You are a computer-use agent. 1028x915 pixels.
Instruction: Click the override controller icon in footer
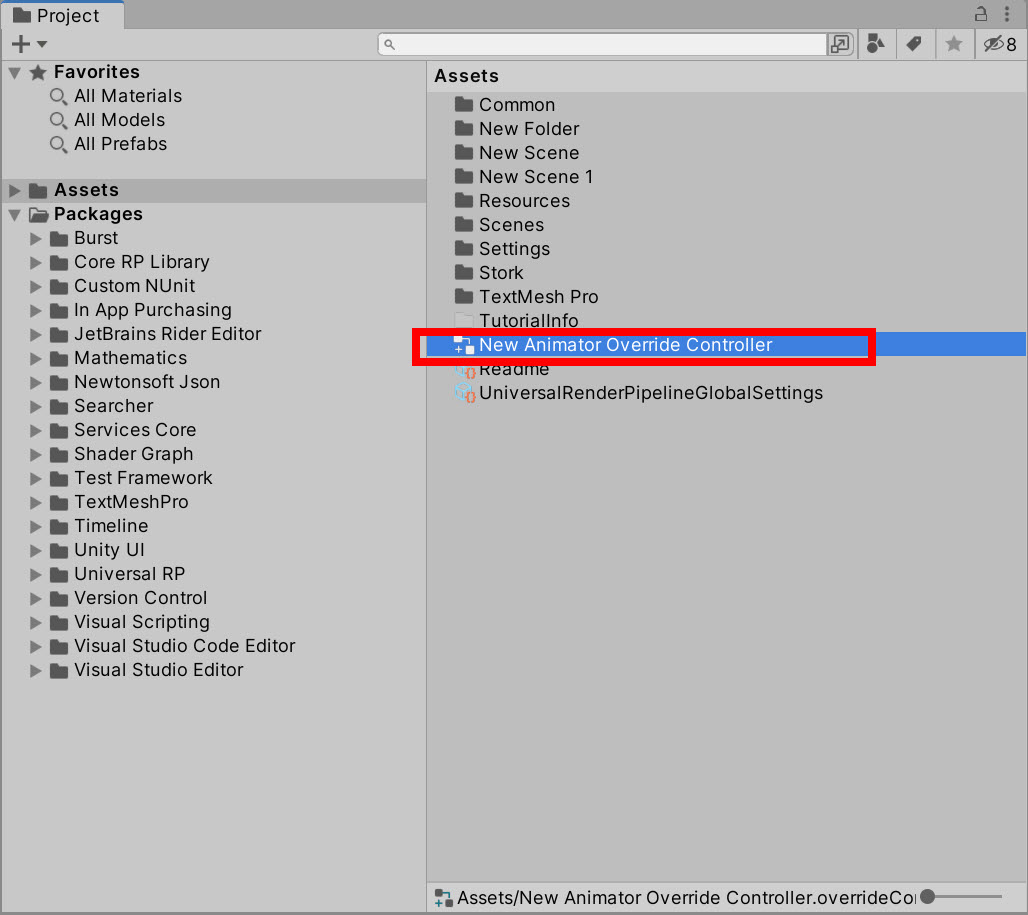(443, 898)
